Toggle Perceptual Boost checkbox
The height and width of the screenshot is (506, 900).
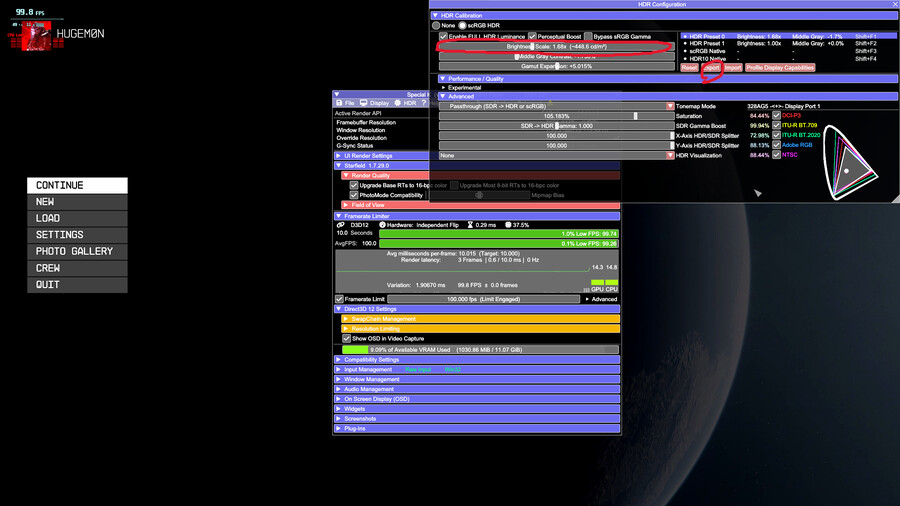[x=532, y=36]
